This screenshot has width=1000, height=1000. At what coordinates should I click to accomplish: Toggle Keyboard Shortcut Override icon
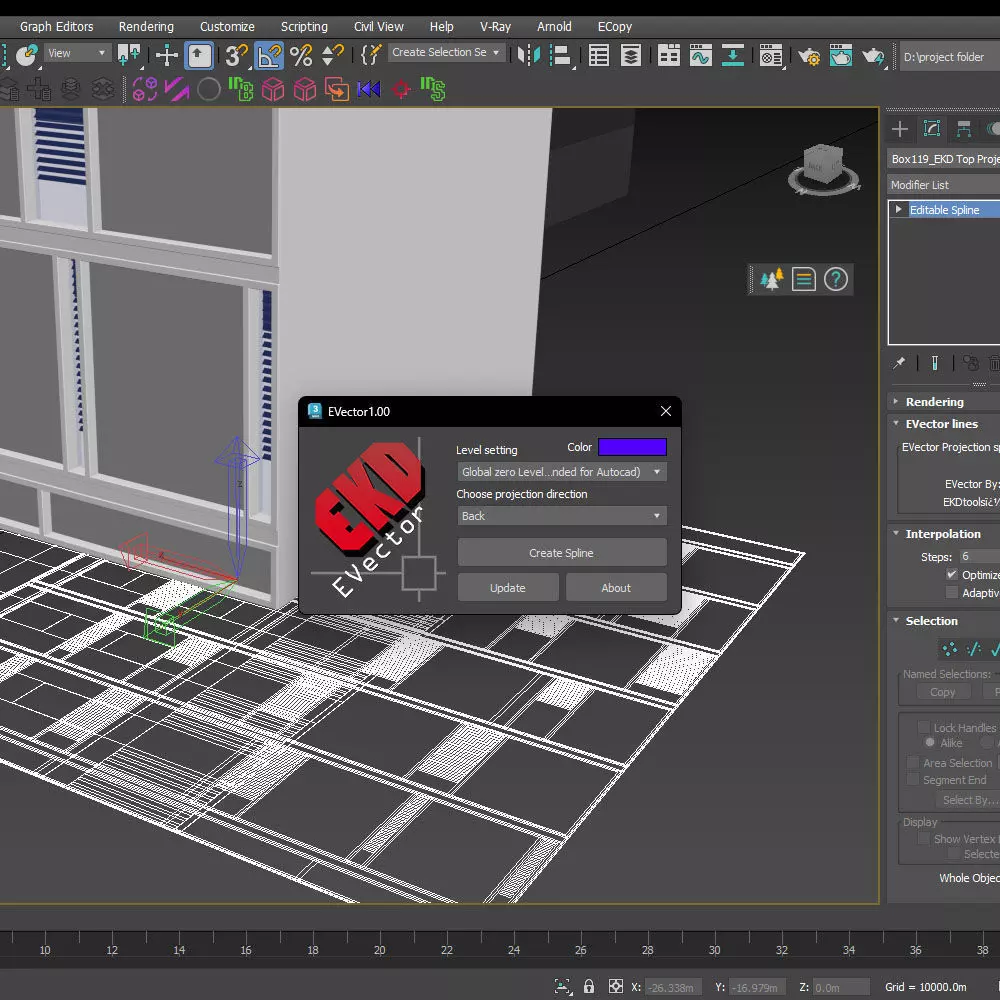click(x=199, y=55)
